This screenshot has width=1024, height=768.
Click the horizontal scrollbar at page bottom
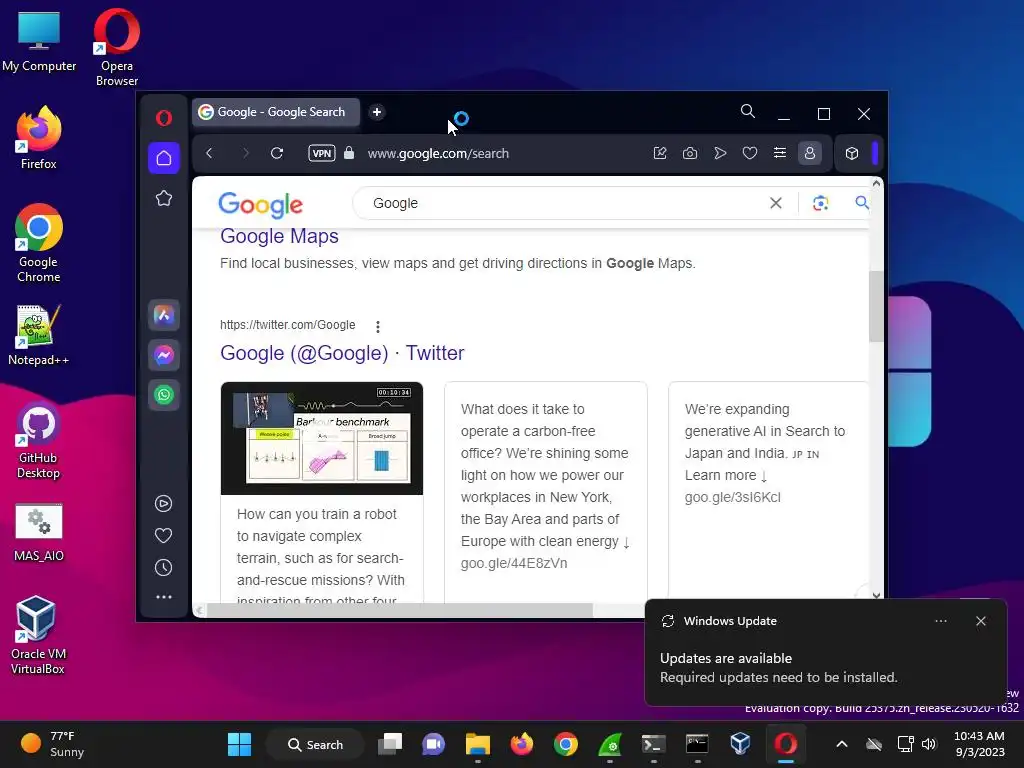pos(400,610)
